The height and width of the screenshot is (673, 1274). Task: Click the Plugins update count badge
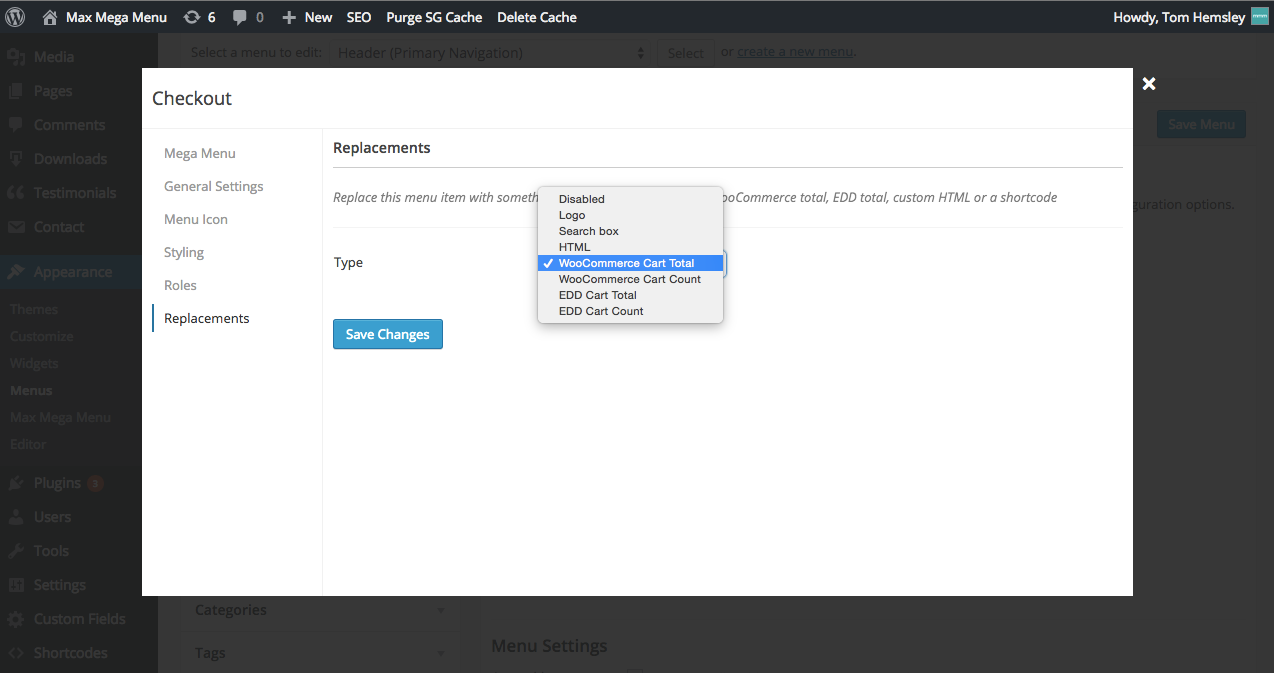pyautogui.click(x=96, y=483)
